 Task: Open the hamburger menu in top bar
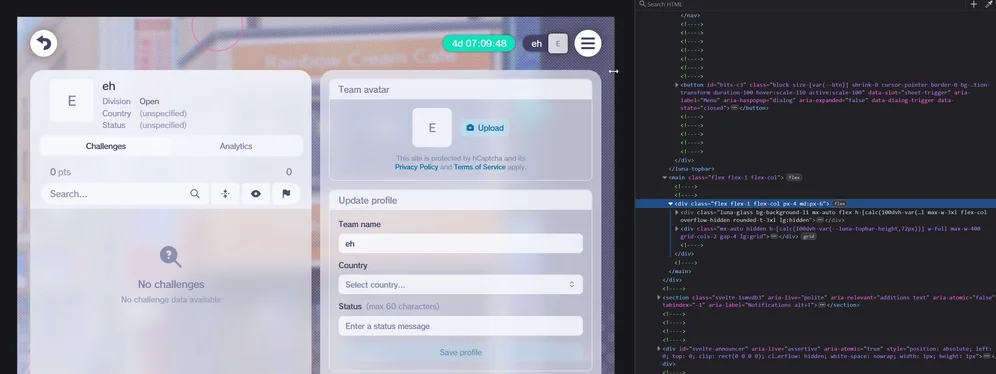click(588, 43)
